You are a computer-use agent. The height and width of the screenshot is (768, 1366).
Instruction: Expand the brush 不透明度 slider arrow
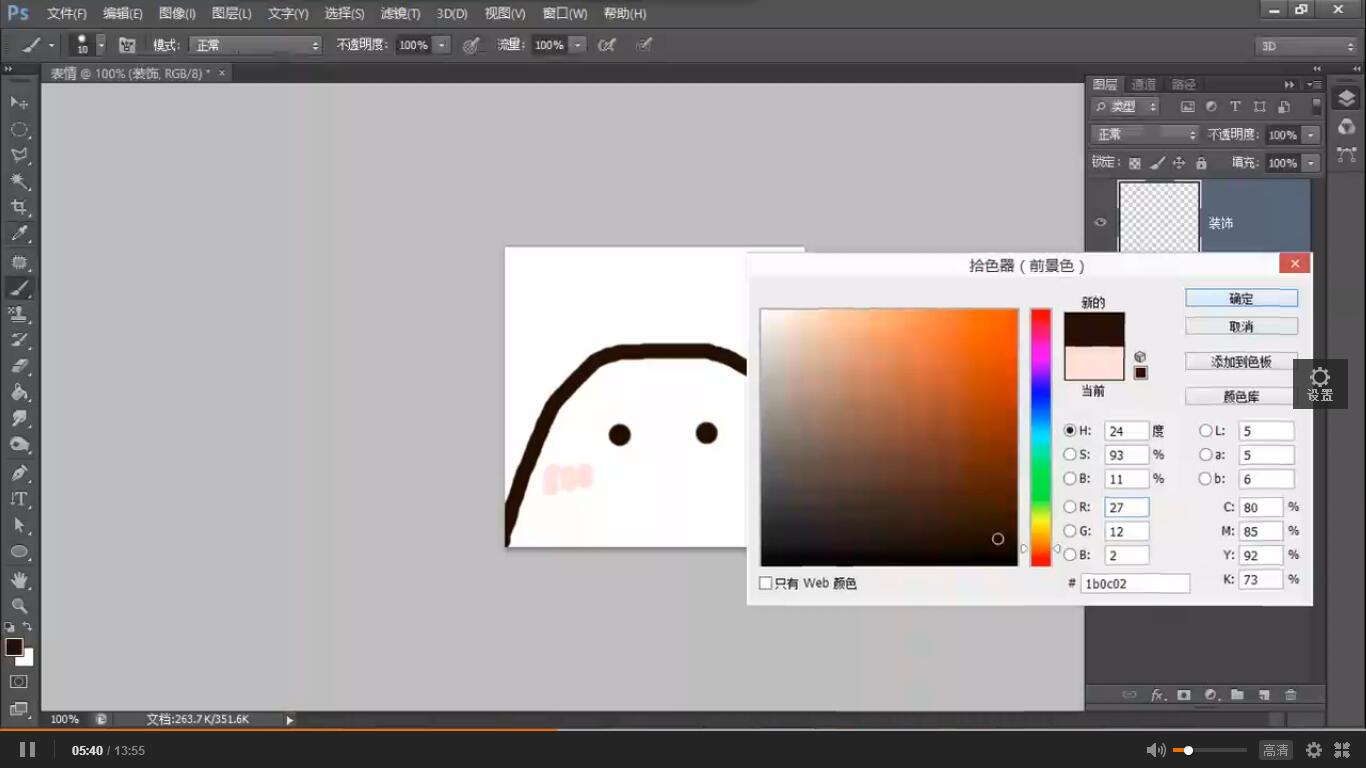(x=441, y=45)
